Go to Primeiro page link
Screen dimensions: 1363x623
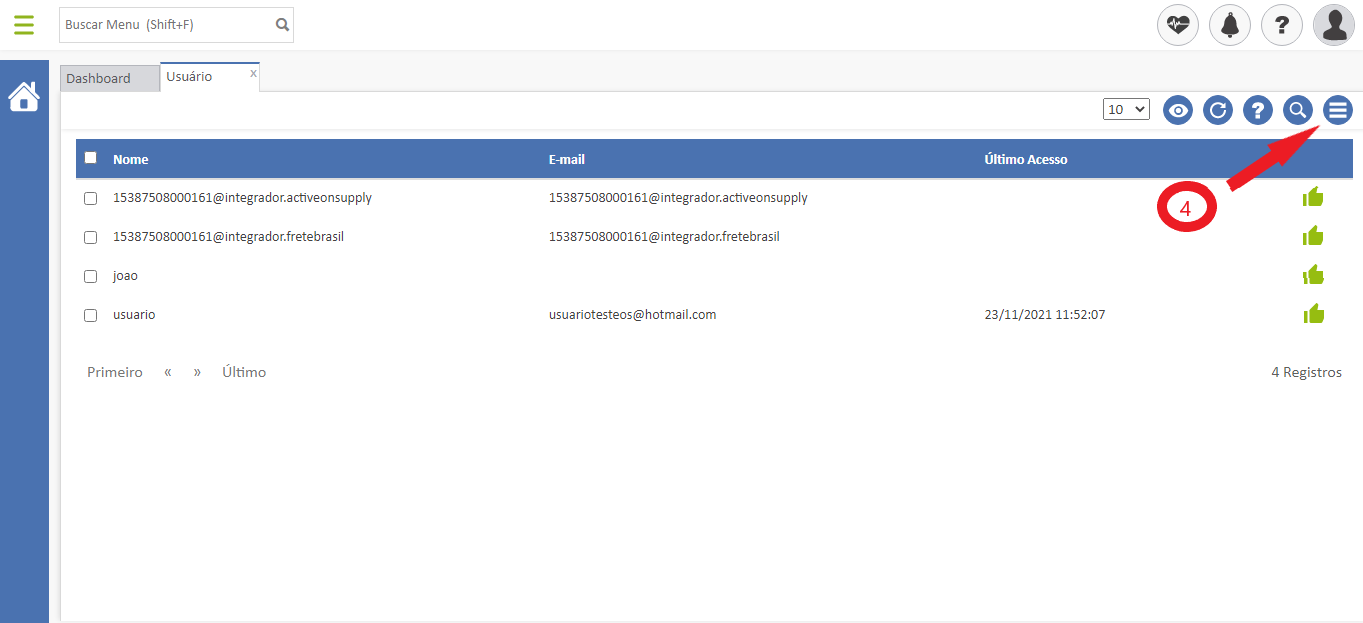tap(115, 372)
